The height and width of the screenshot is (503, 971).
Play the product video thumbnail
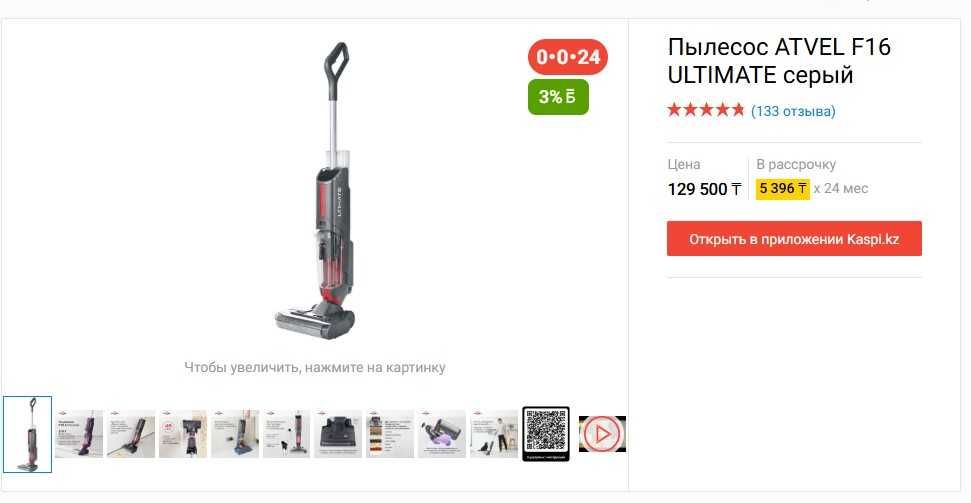coord(602,434)
